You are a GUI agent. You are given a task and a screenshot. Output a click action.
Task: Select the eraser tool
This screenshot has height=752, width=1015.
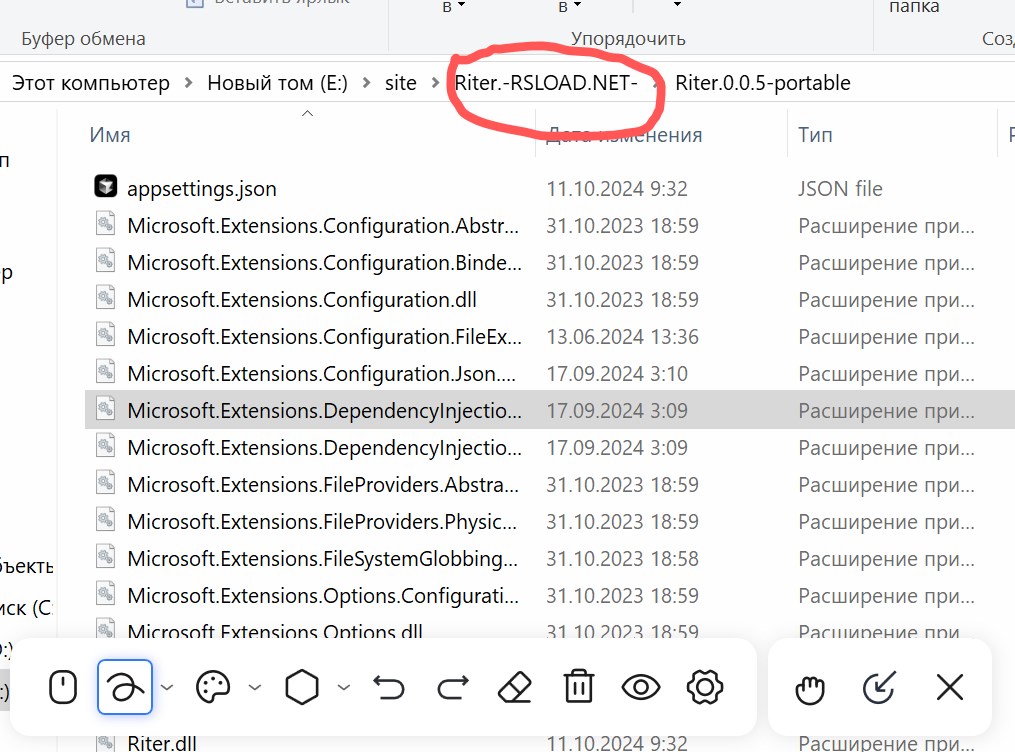point(514,687)
